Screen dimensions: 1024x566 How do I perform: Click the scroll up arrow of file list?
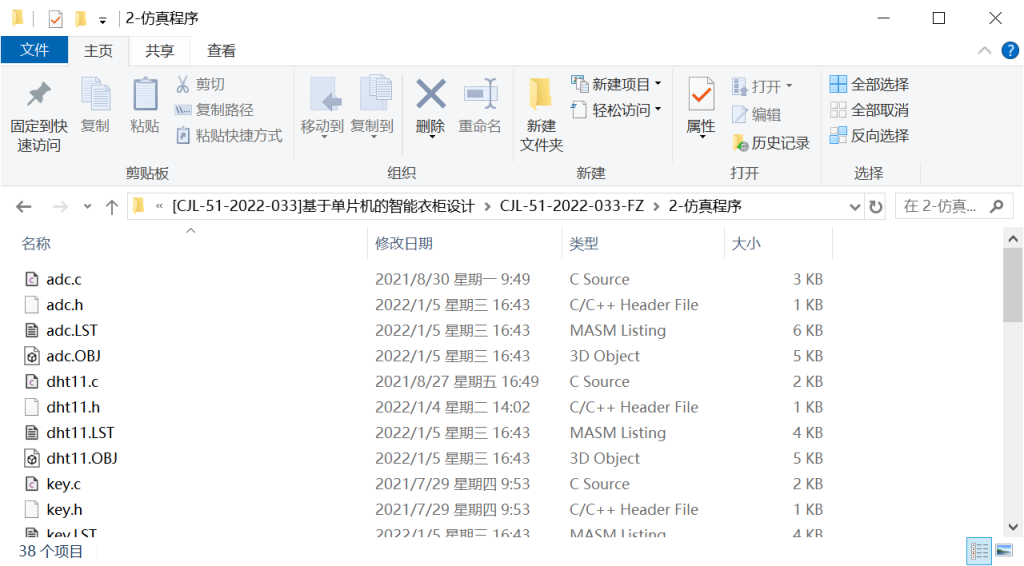pos(1013,239)
